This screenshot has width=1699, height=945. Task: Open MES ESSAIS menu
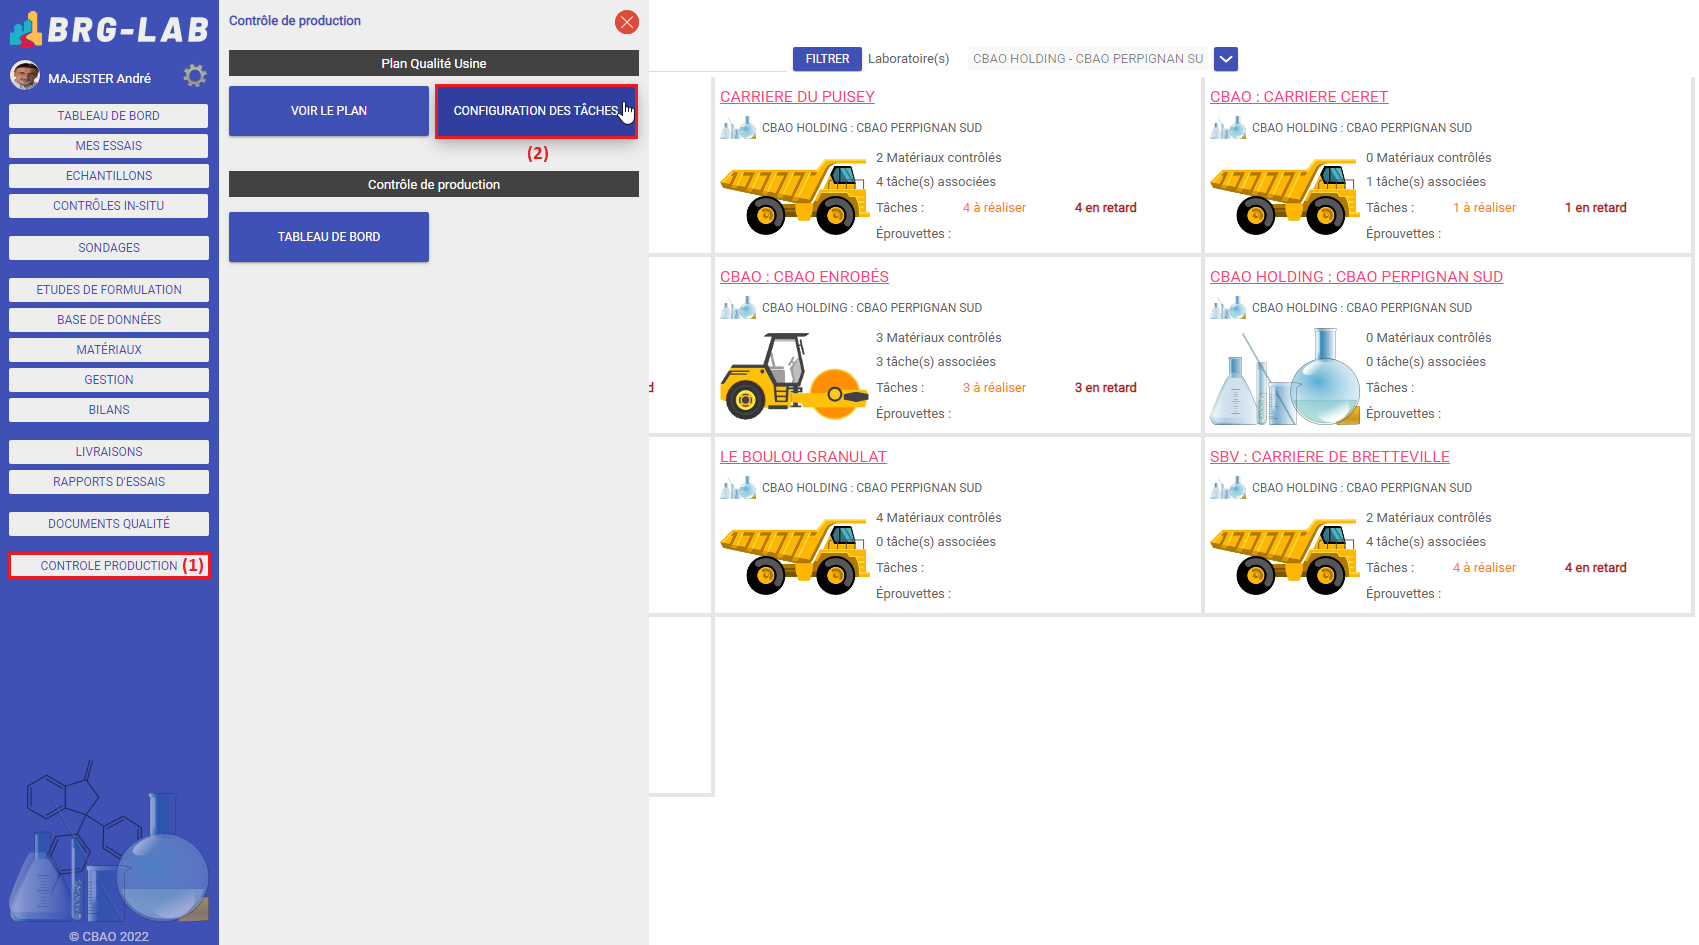109,146
